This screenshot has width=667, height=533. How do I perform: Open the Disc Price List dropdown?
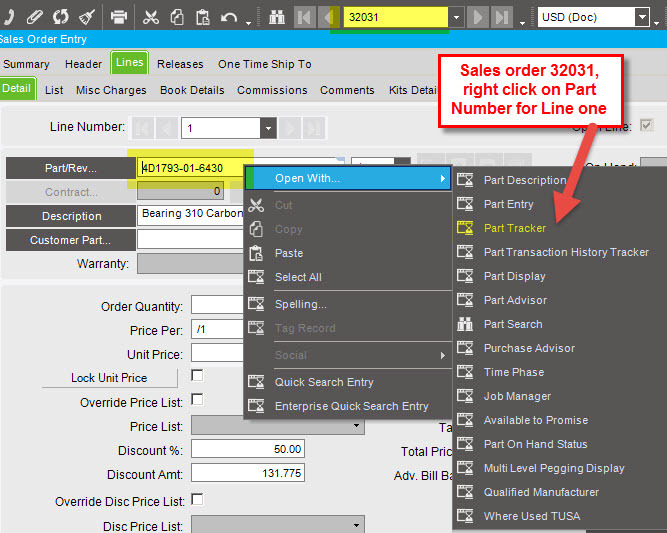coord(356,525)
